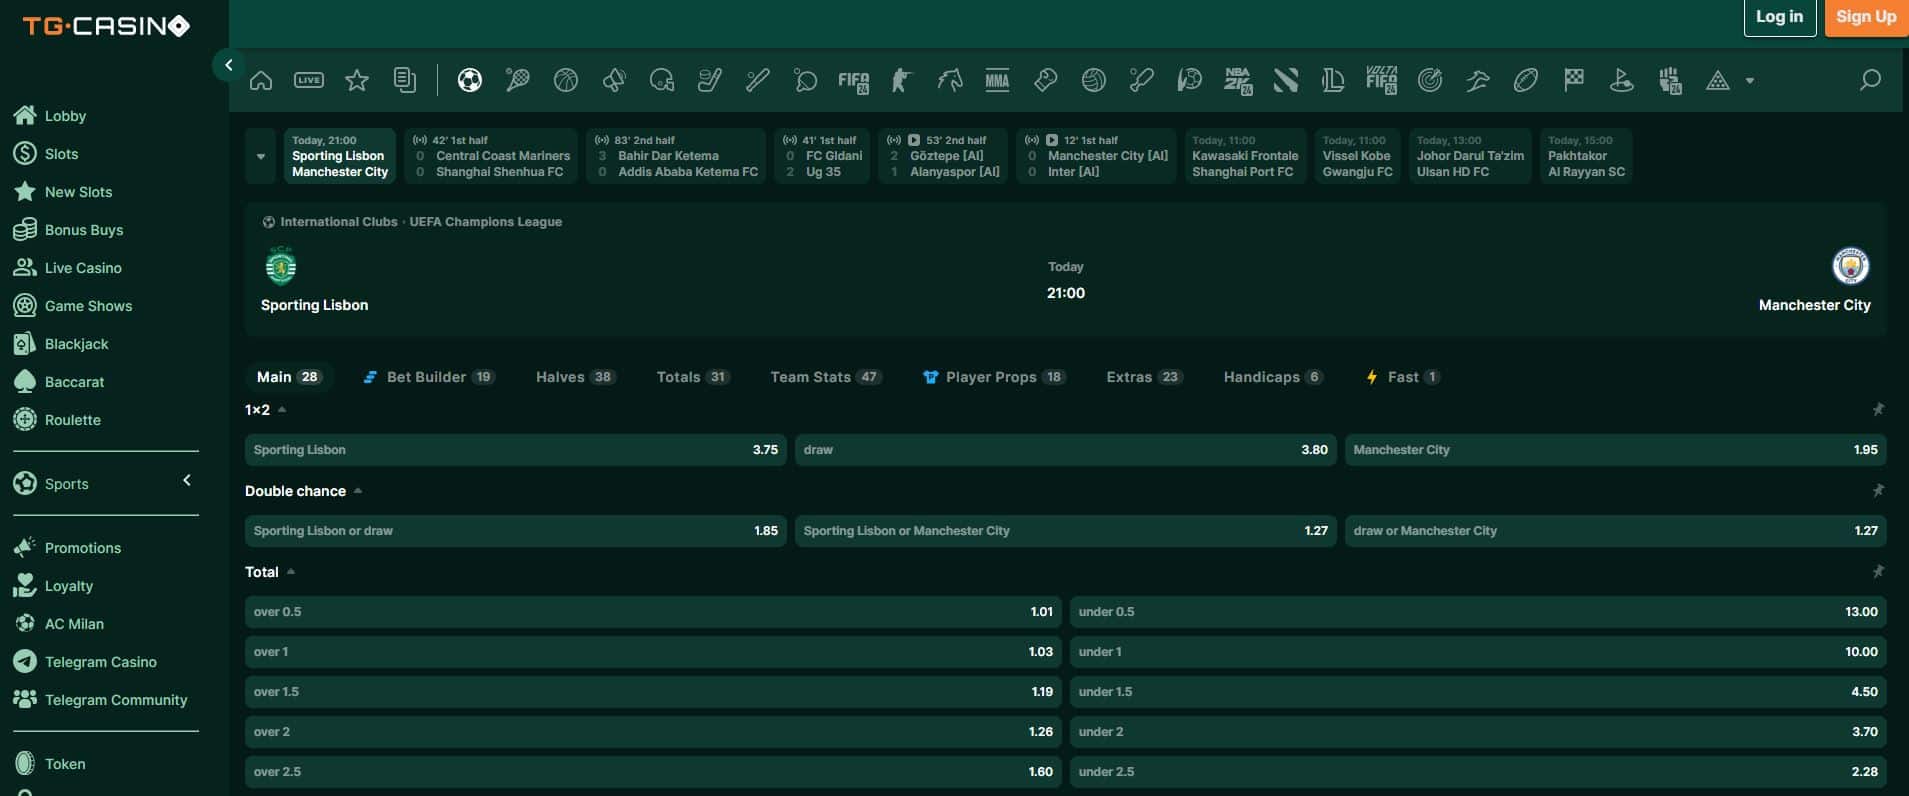The height and width of the screenshot is (796, 1909).
Task: Select the snooker triangle sport icon
Action: point(1718,81)
